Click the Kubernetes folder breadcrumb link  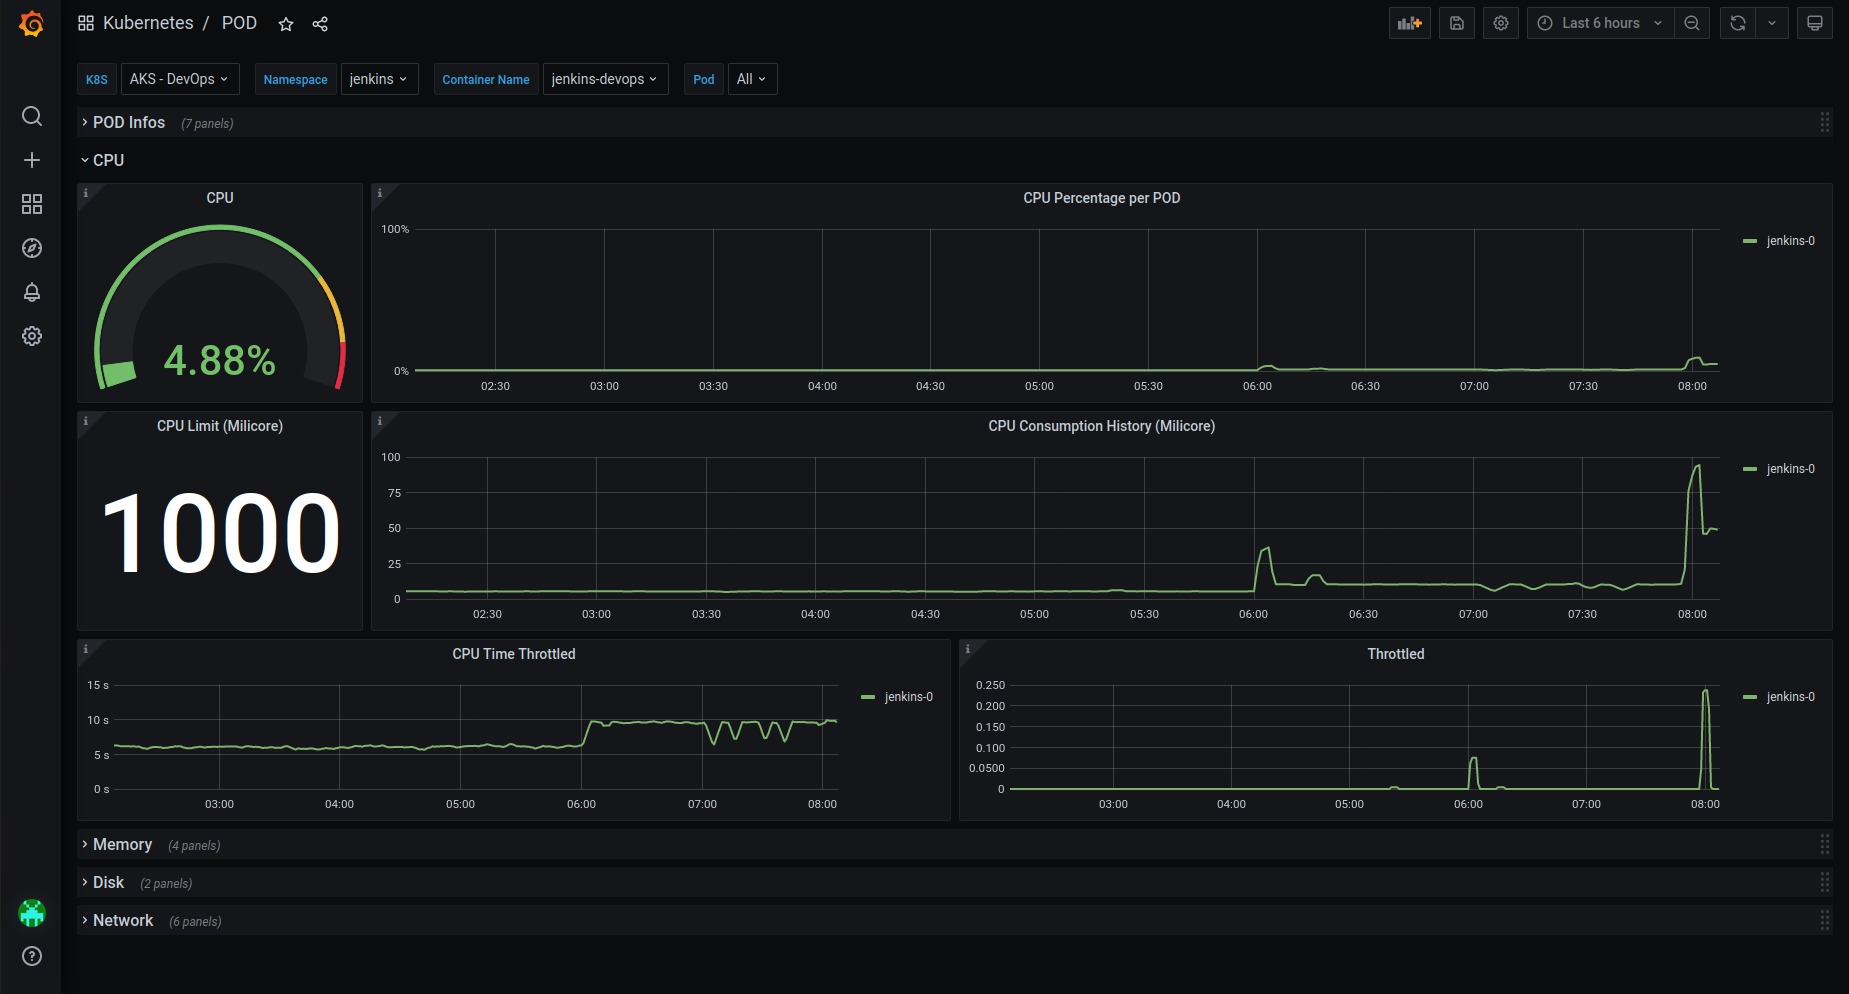coord(148,23)
